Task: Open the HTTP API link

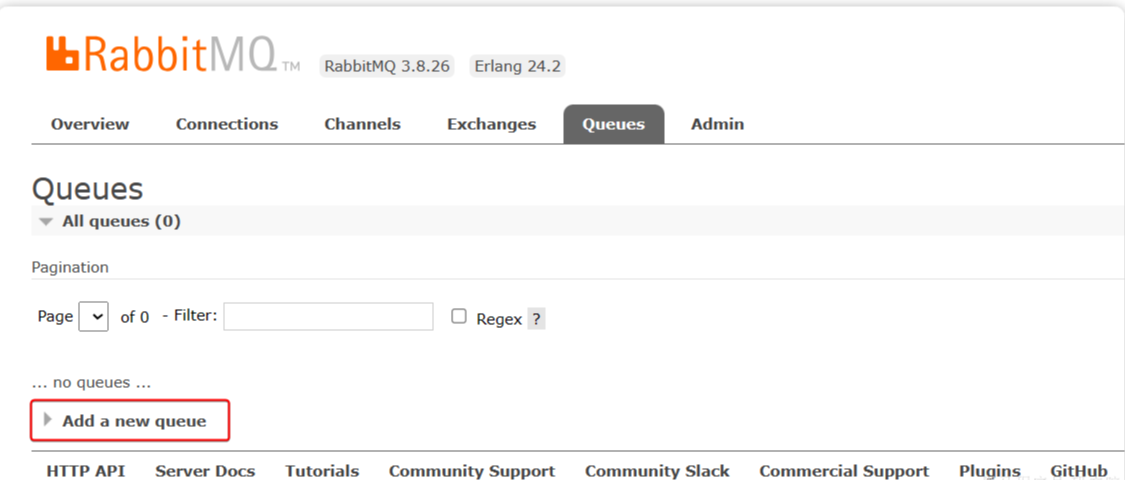Action: (85, 471)
